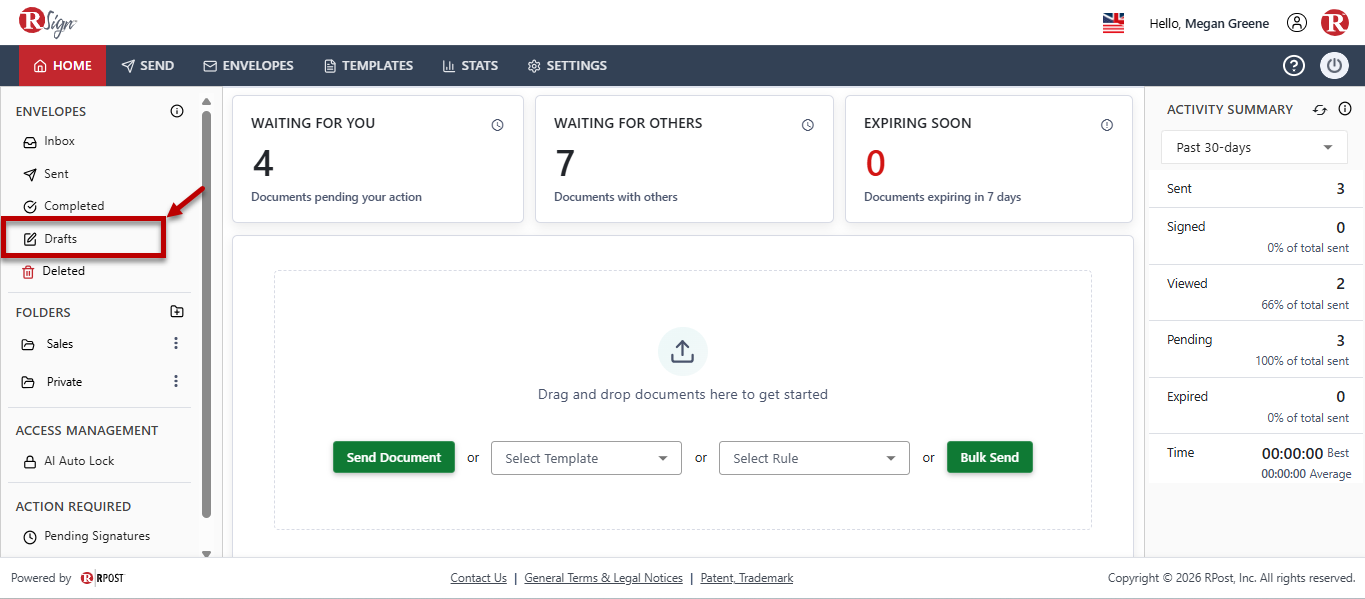Viewport: 1365px width, 599px height.
Task: Open the Send tab
Action: 148,66
